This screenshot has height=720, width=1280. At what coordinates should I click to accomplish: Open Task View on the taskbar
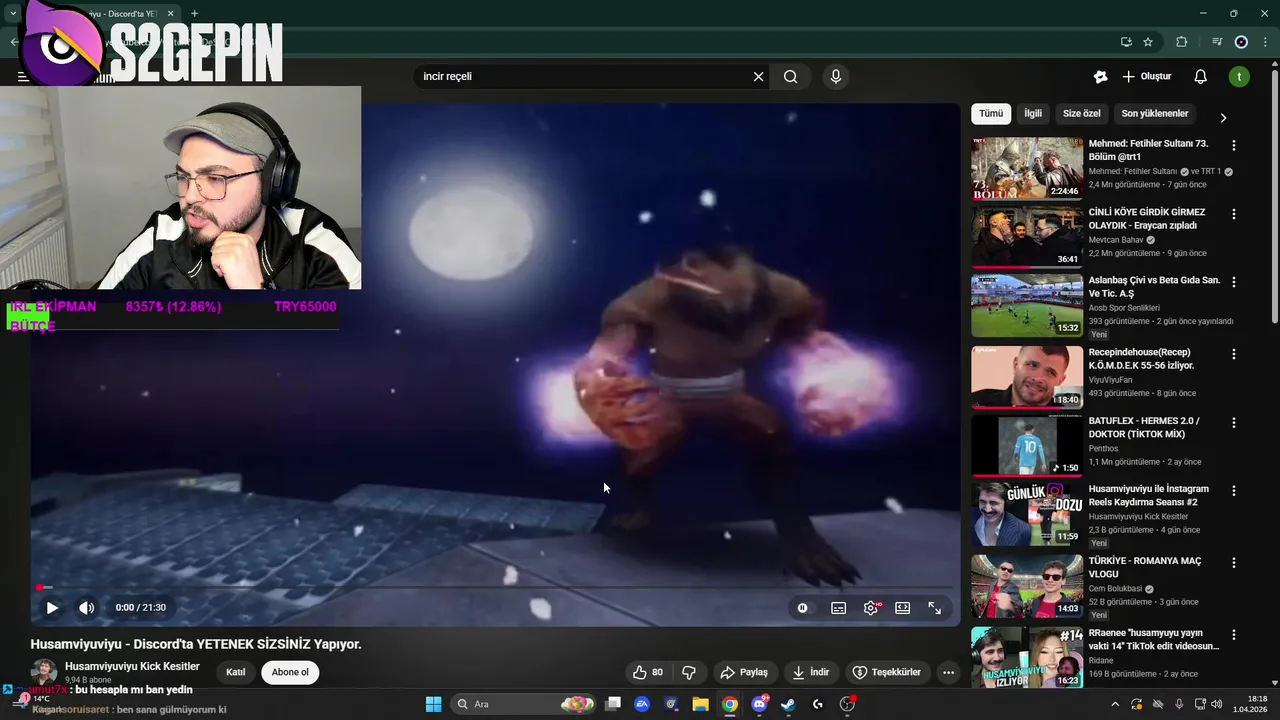pos(613,704)
